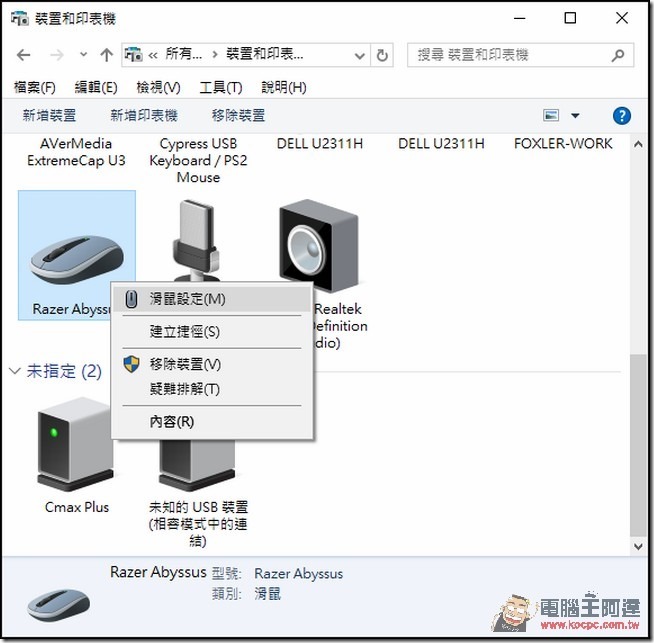Click the 新增印表機 toolbar button
Image resolution: width=654 pixels, height=643 pixels.
click(x=144, y=116)
